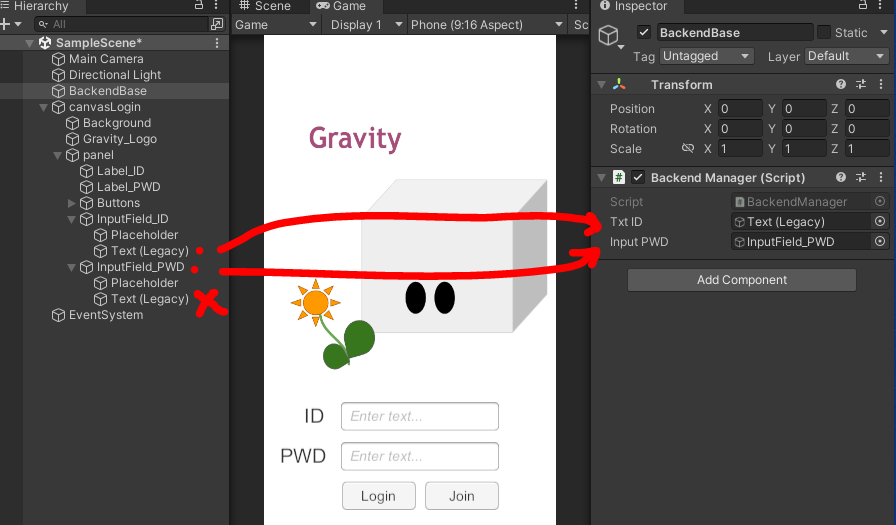Select the Main Camera object
Image resolution: width=896 pixels, height=525 pixels.
pyautogui.click(x=106, y=59)
